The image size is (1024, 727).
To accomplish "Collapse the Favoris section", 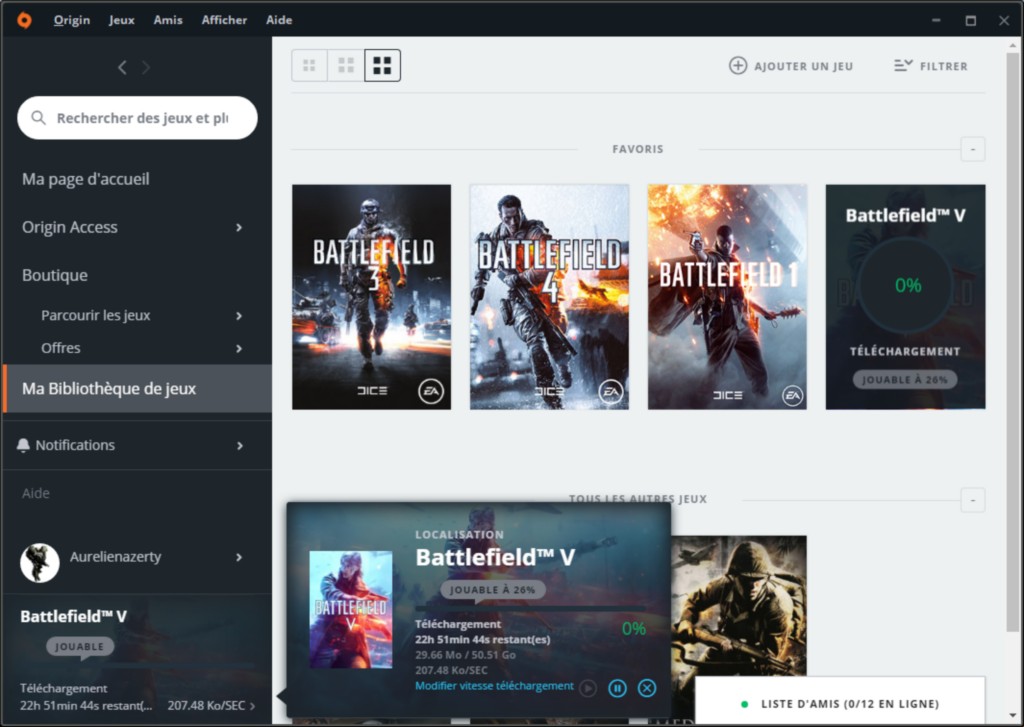I will [x=973, y=150].
